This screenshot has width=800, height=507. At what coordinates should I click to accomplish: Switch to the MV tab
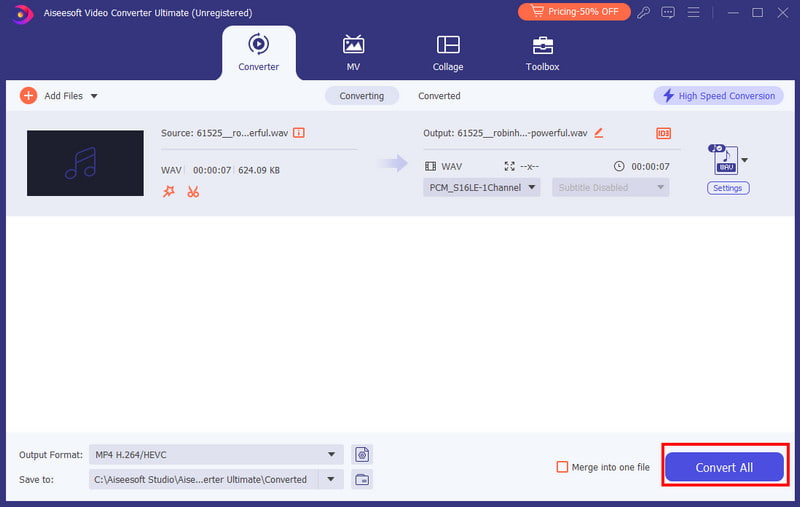[x=353, y=53]
